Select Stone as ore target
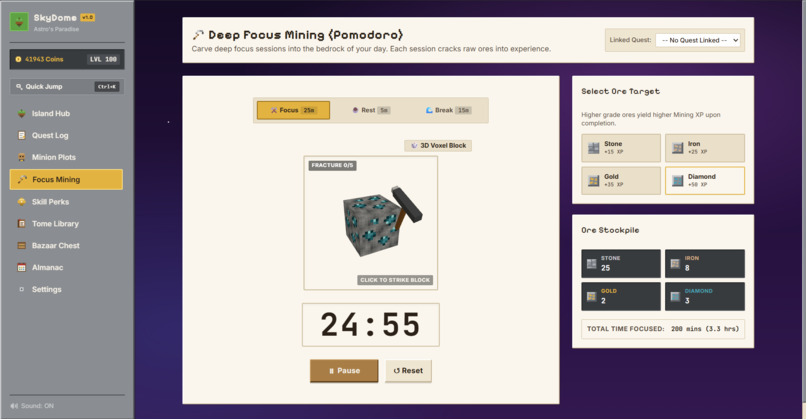The width and height of the screenshot is (806, 419). click(x=621, y=148)
